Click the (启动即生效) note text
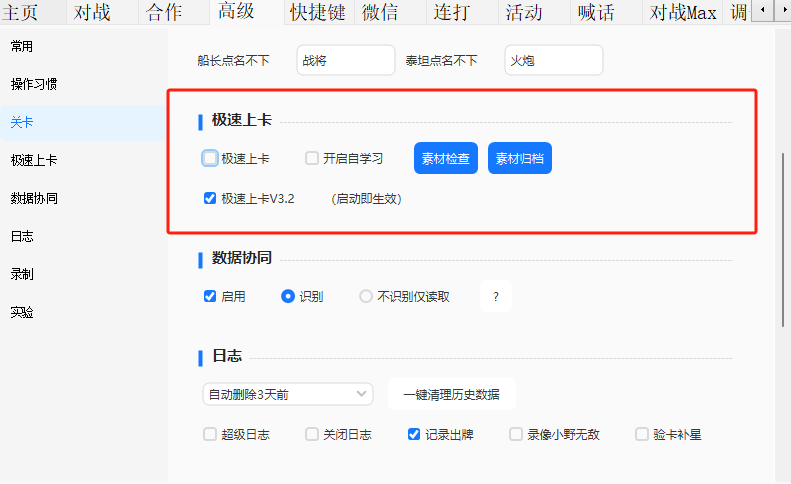This screenshot has width=791, height=484. pyautogui.click(x=366, y=199)
